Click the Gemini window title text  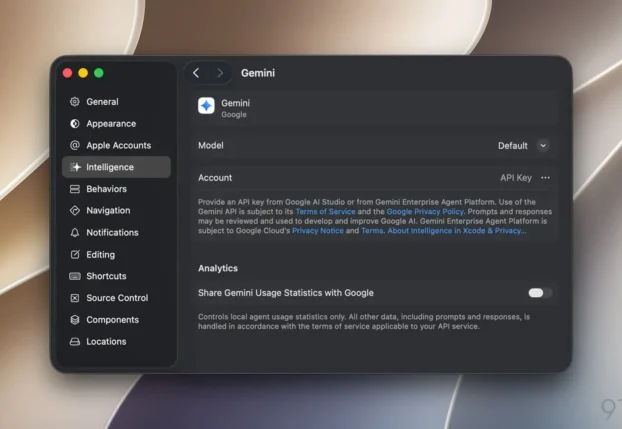coord(258,73)
